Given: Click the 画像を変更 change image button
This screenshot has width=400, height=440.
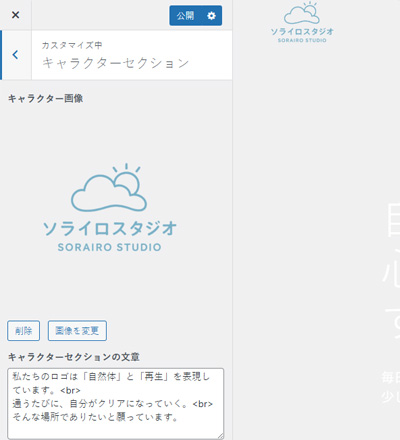Looking at the screenshot, I should tap(77, 331).
